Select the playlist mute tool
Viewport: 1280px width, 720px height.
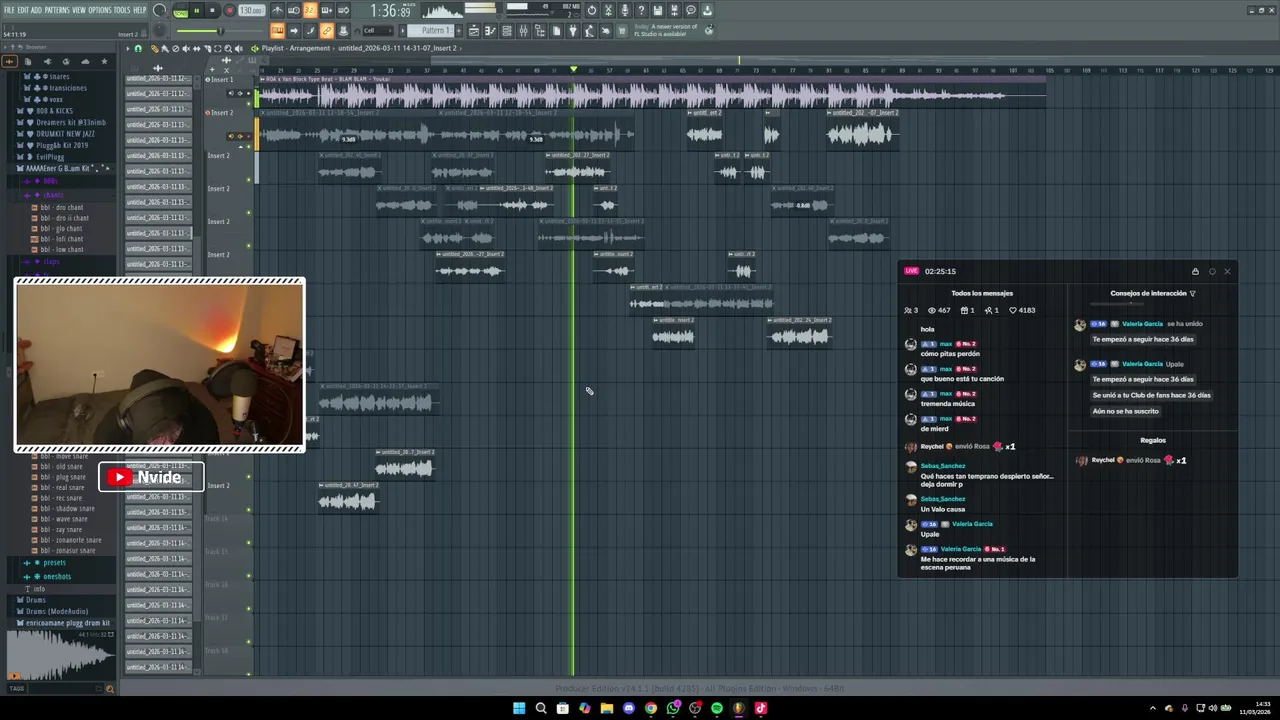186,48
